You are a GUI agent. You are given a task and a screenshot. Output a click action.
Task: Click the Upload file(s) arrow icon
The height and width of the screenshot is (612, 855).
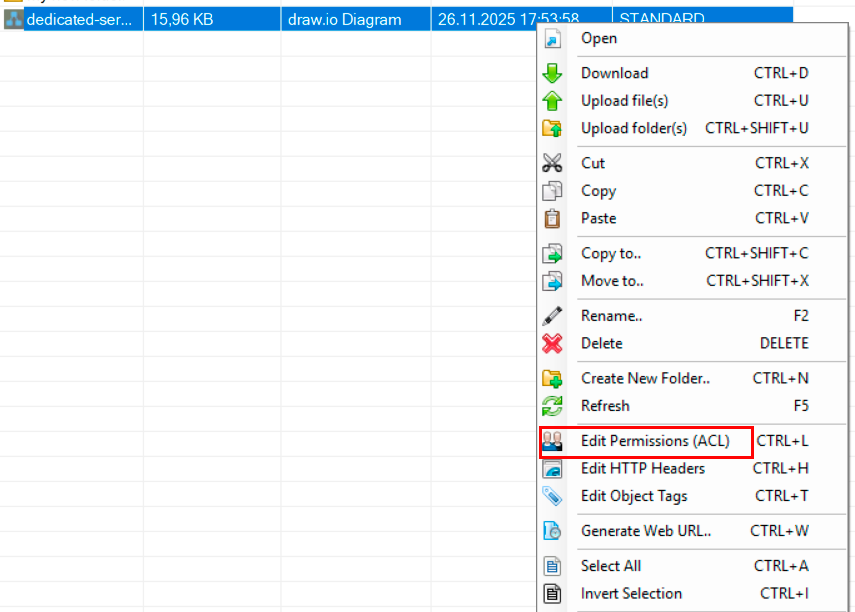pyautogui.click(x=552, y=101)
